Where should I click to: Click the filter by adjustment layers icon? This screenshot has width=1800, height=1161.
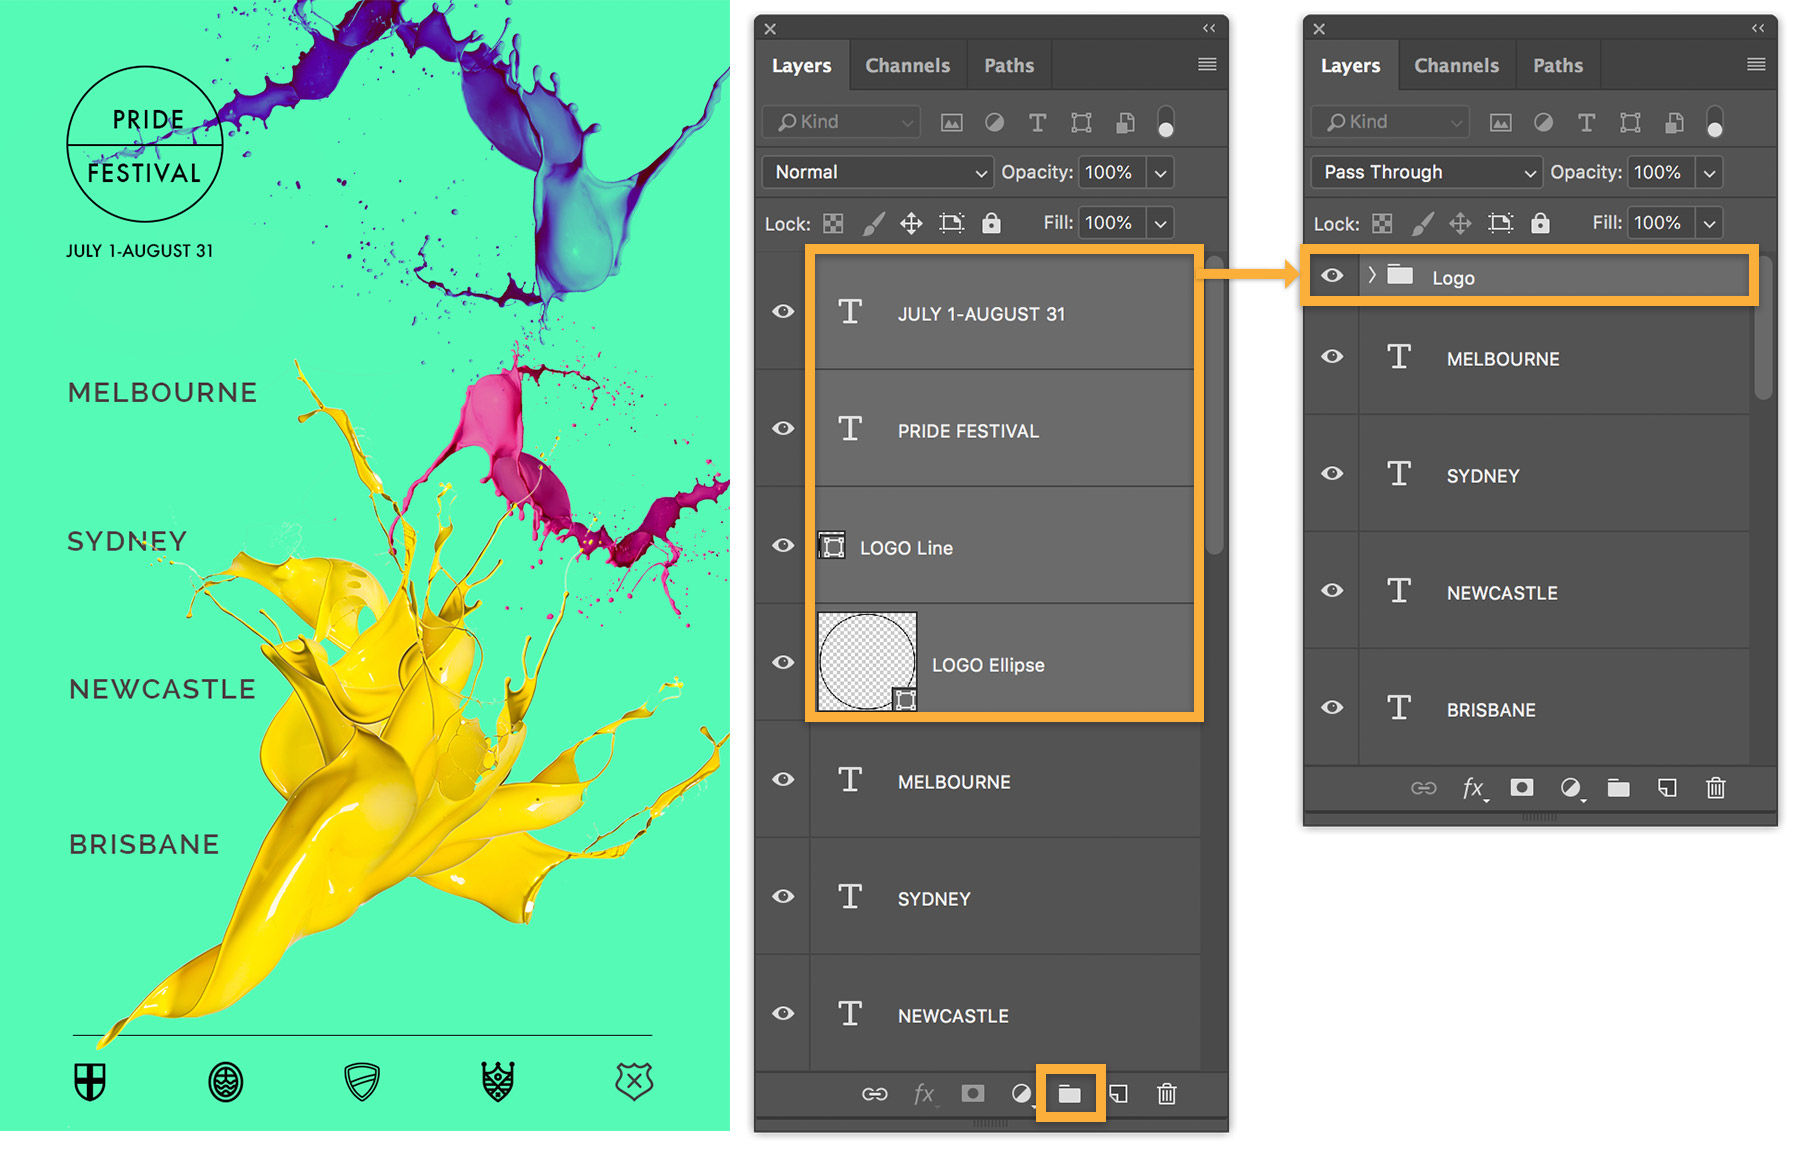pyautogui.click(x=995, y=122)
